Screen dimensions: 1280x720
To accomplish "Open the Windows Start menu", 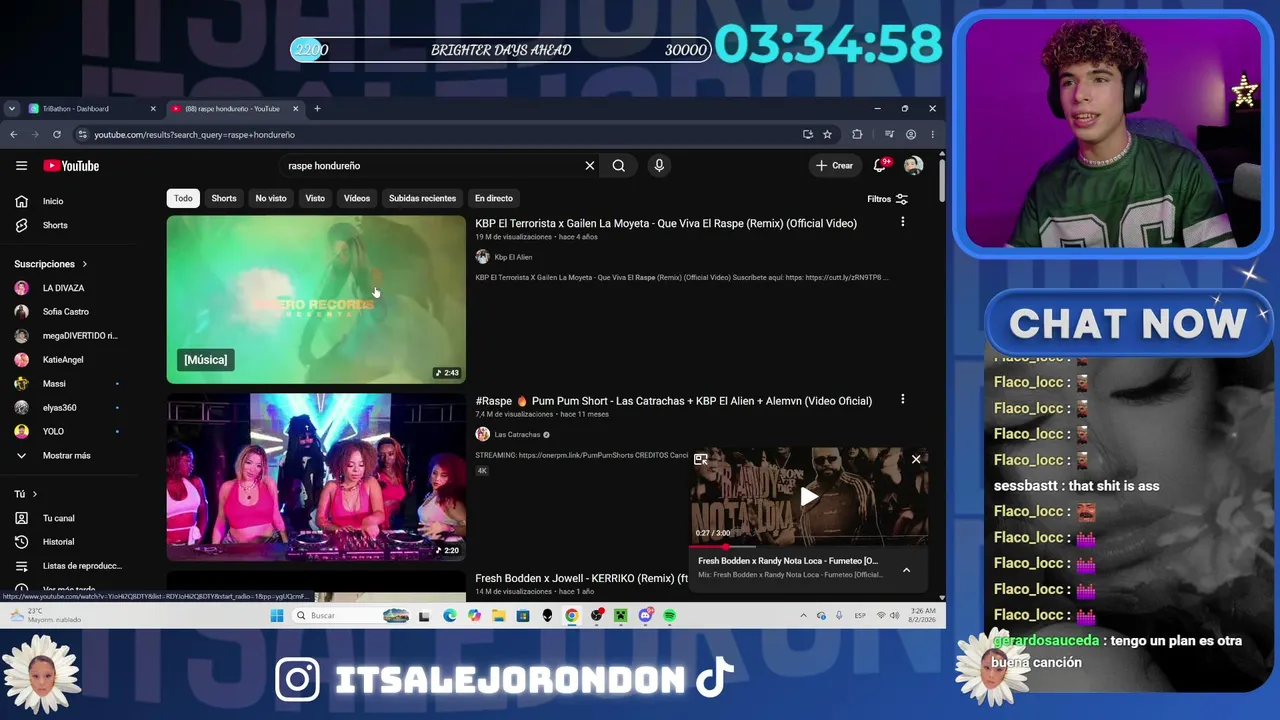I will tap(277, 616).
